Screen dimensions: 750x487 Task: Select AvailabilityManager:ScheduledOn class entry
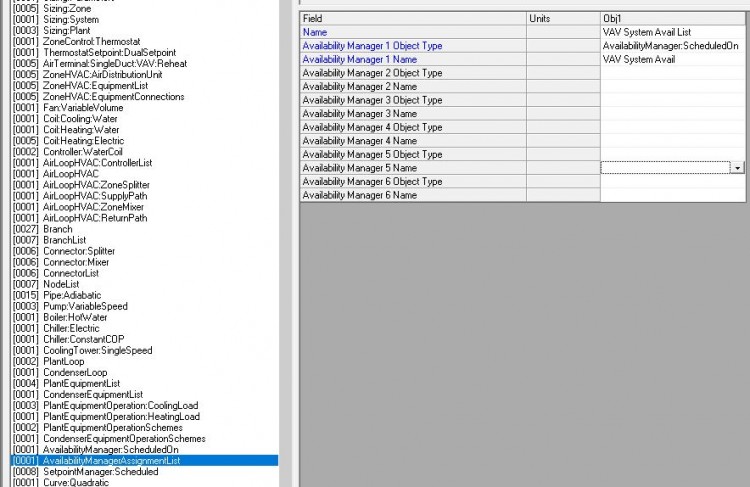coord(110,449)
